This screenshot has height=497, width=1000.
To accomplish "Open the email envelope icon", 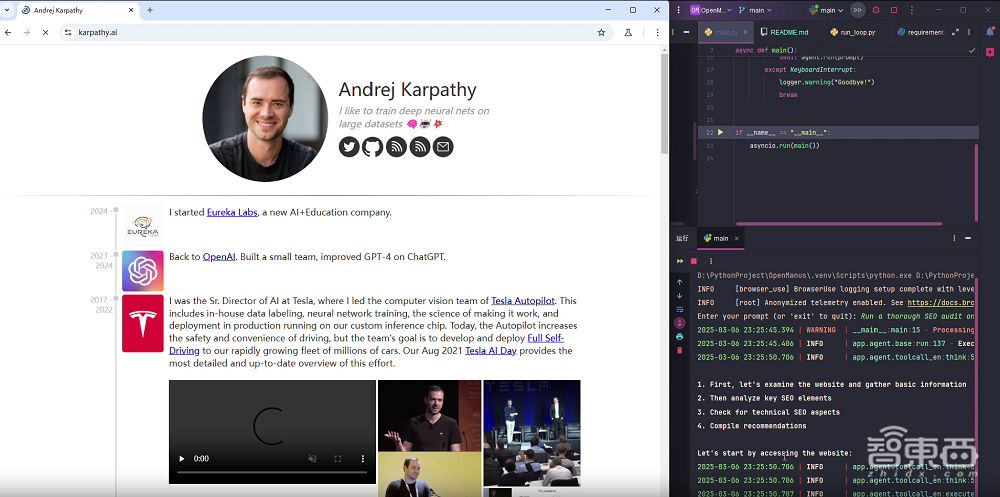I will pos(443,147).
